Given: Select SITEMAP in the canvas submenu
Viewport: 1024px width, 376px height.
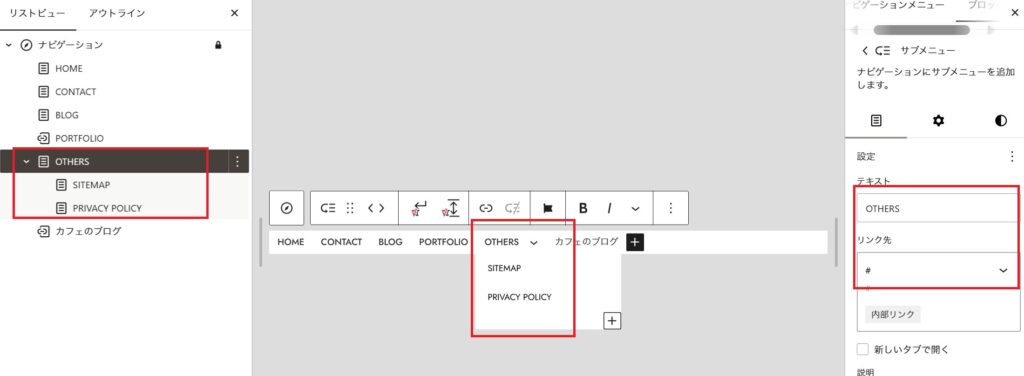Looking at the screenshot, I should tap(504, 268).
